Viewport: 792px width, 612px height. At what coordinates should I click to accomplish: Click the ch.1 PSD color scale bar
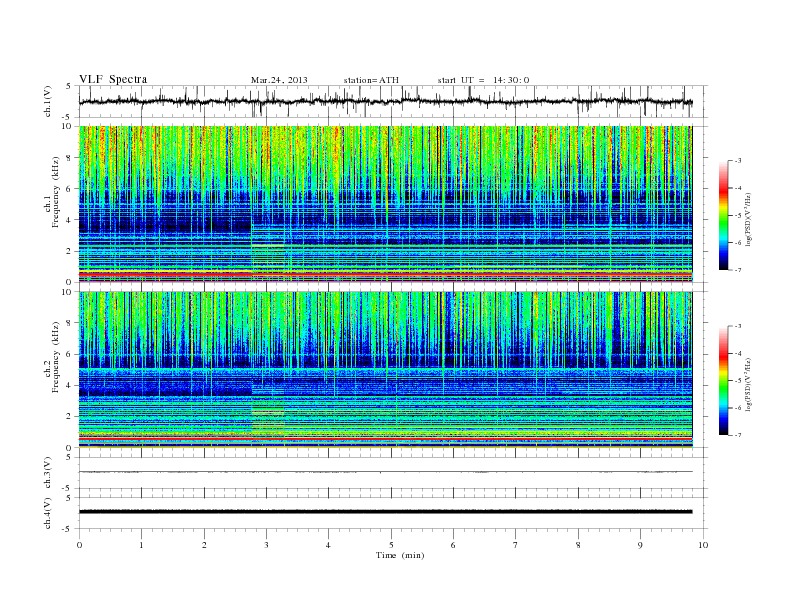[724, 215]
